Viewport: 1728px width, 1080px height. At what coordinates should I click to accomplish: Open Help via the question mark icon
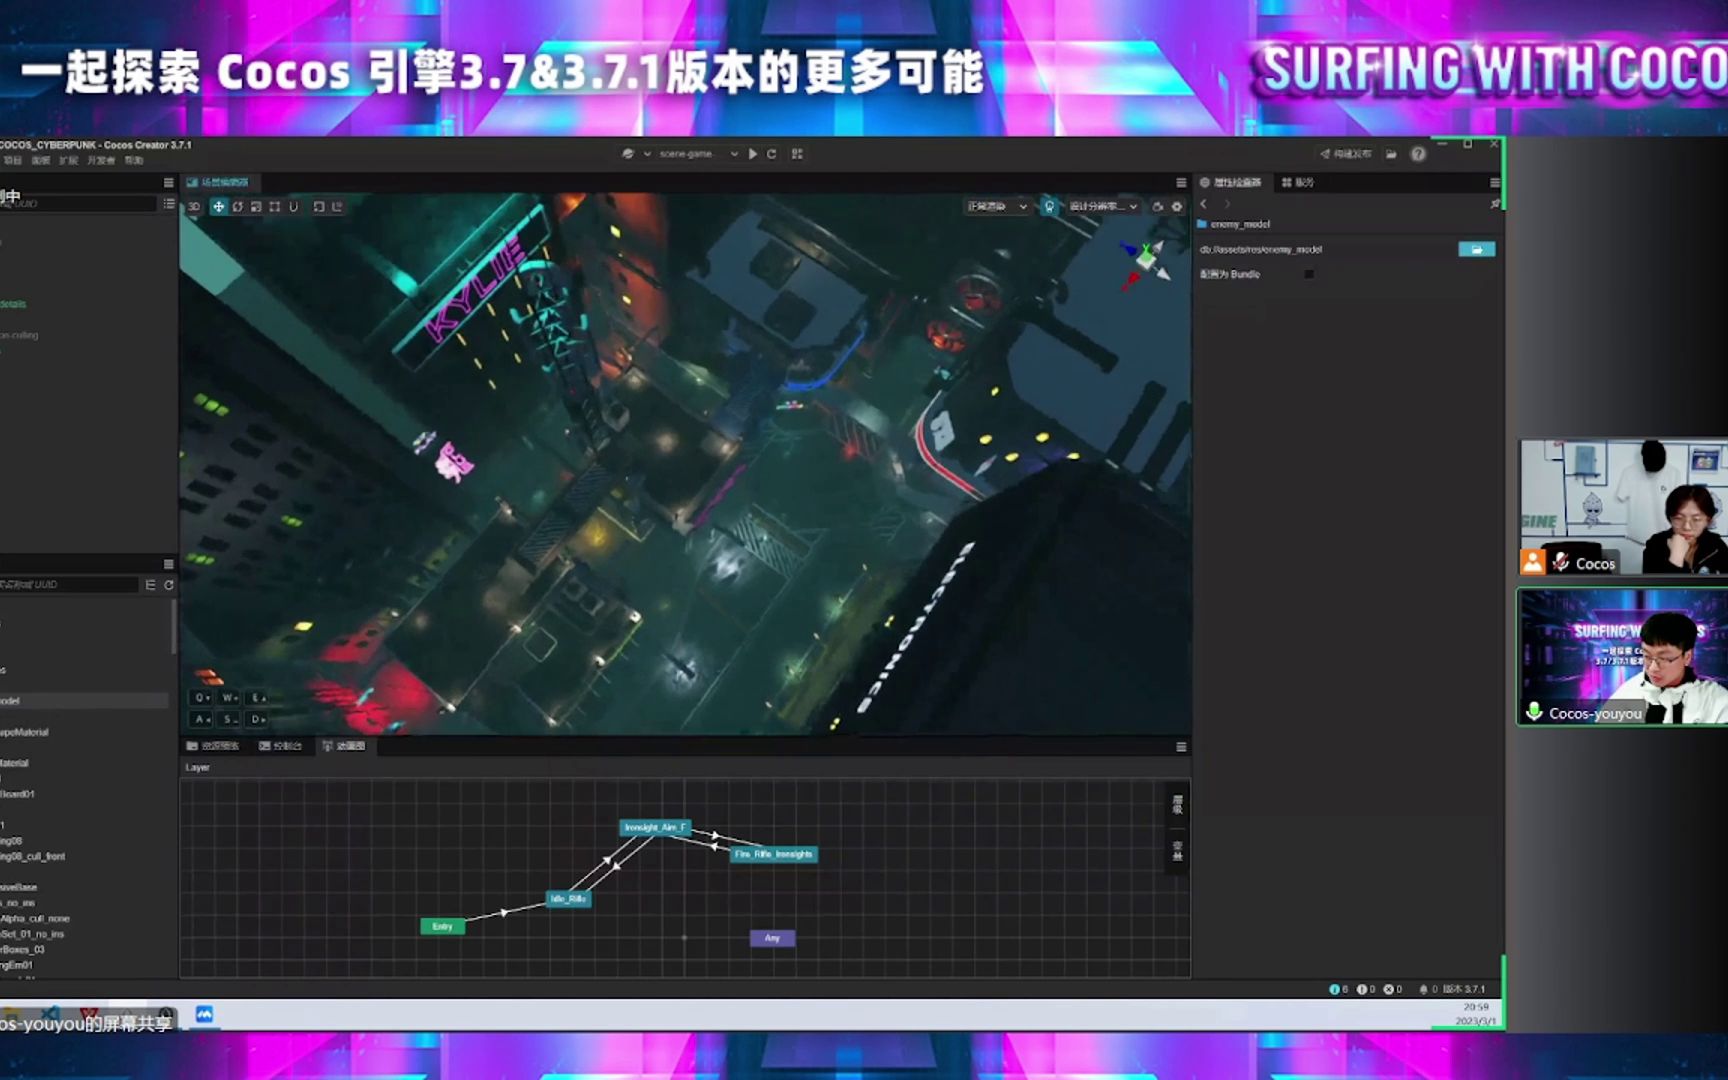tap(1418, 153)
